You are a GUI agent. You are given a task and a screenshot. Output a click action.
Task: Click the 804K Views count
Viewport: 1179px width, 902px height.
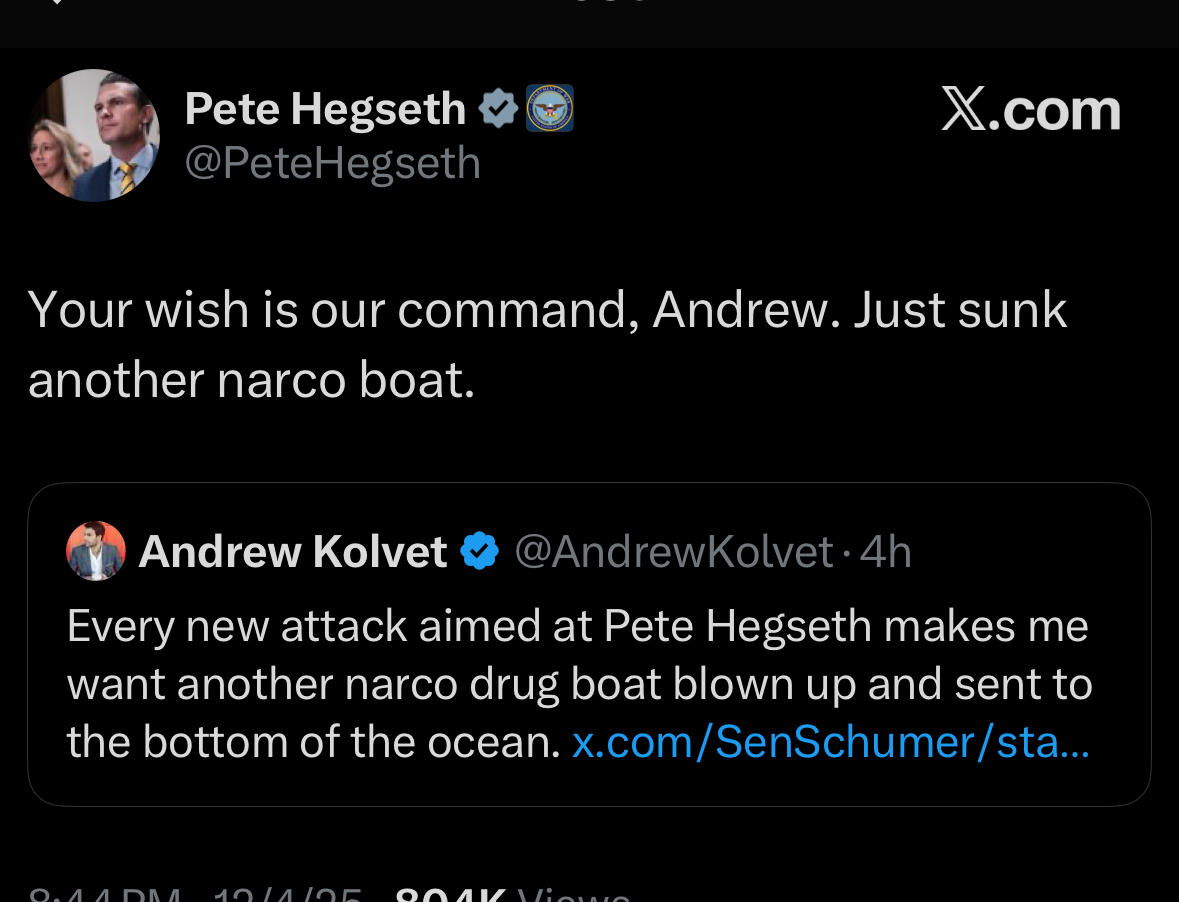(510, 894)
